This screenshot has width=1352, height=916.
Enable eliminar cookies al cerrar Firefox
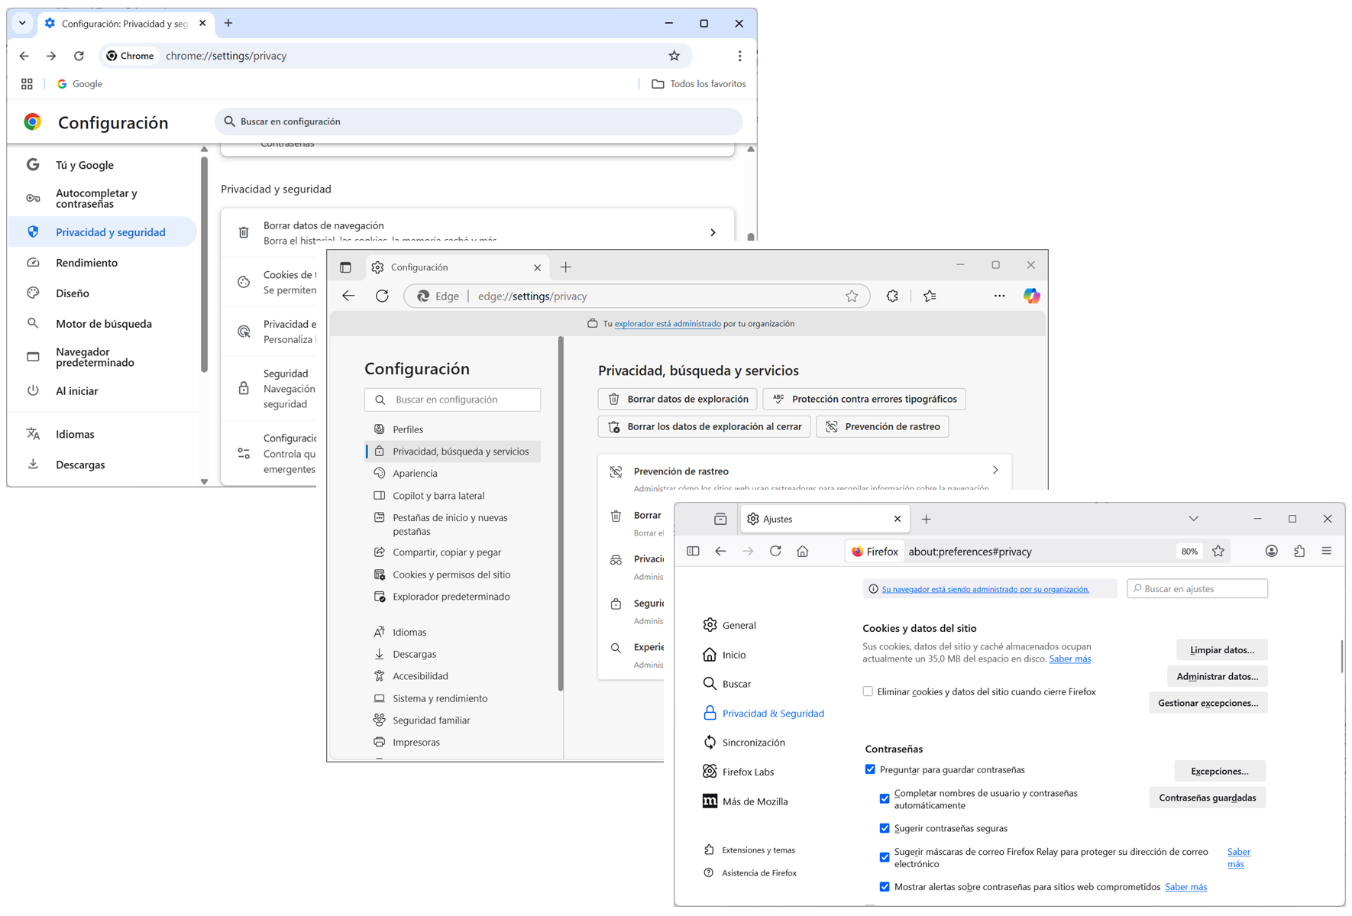point(870,691)
